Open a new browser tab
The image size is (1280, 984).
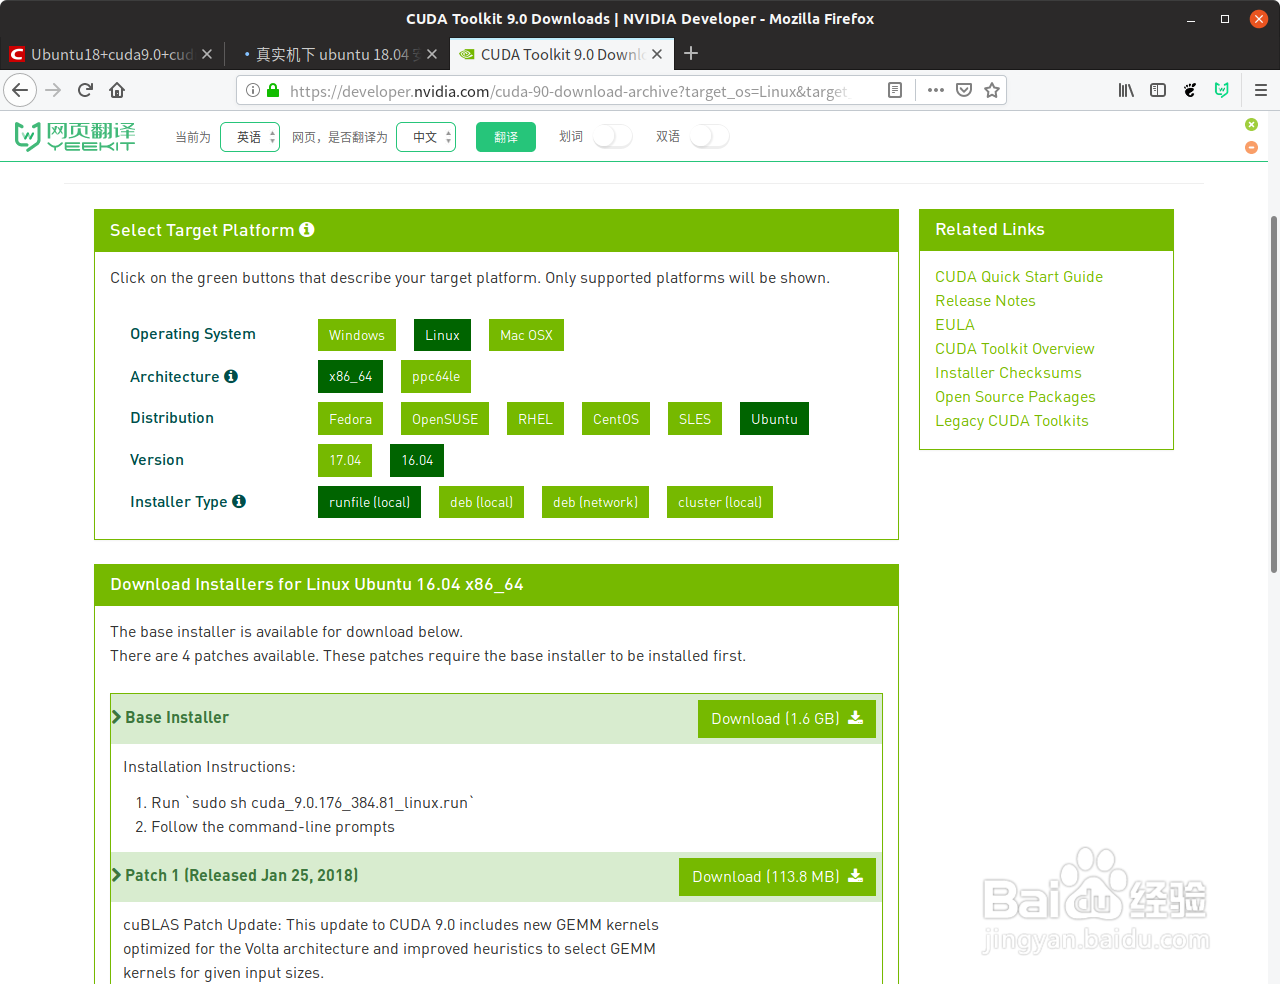tap(691, 54)
